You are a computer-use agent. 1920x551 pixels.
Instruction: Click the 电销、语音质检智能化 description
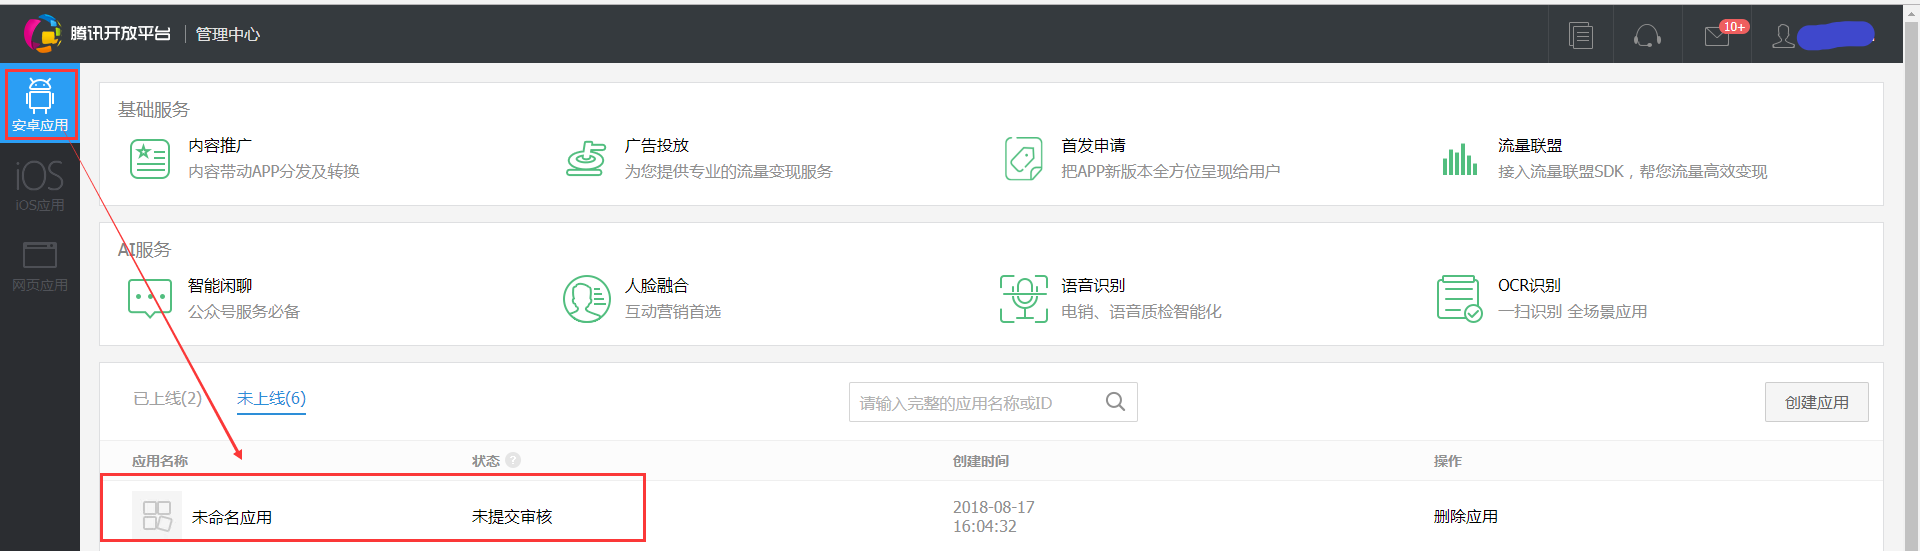(x=1141, y=312)
